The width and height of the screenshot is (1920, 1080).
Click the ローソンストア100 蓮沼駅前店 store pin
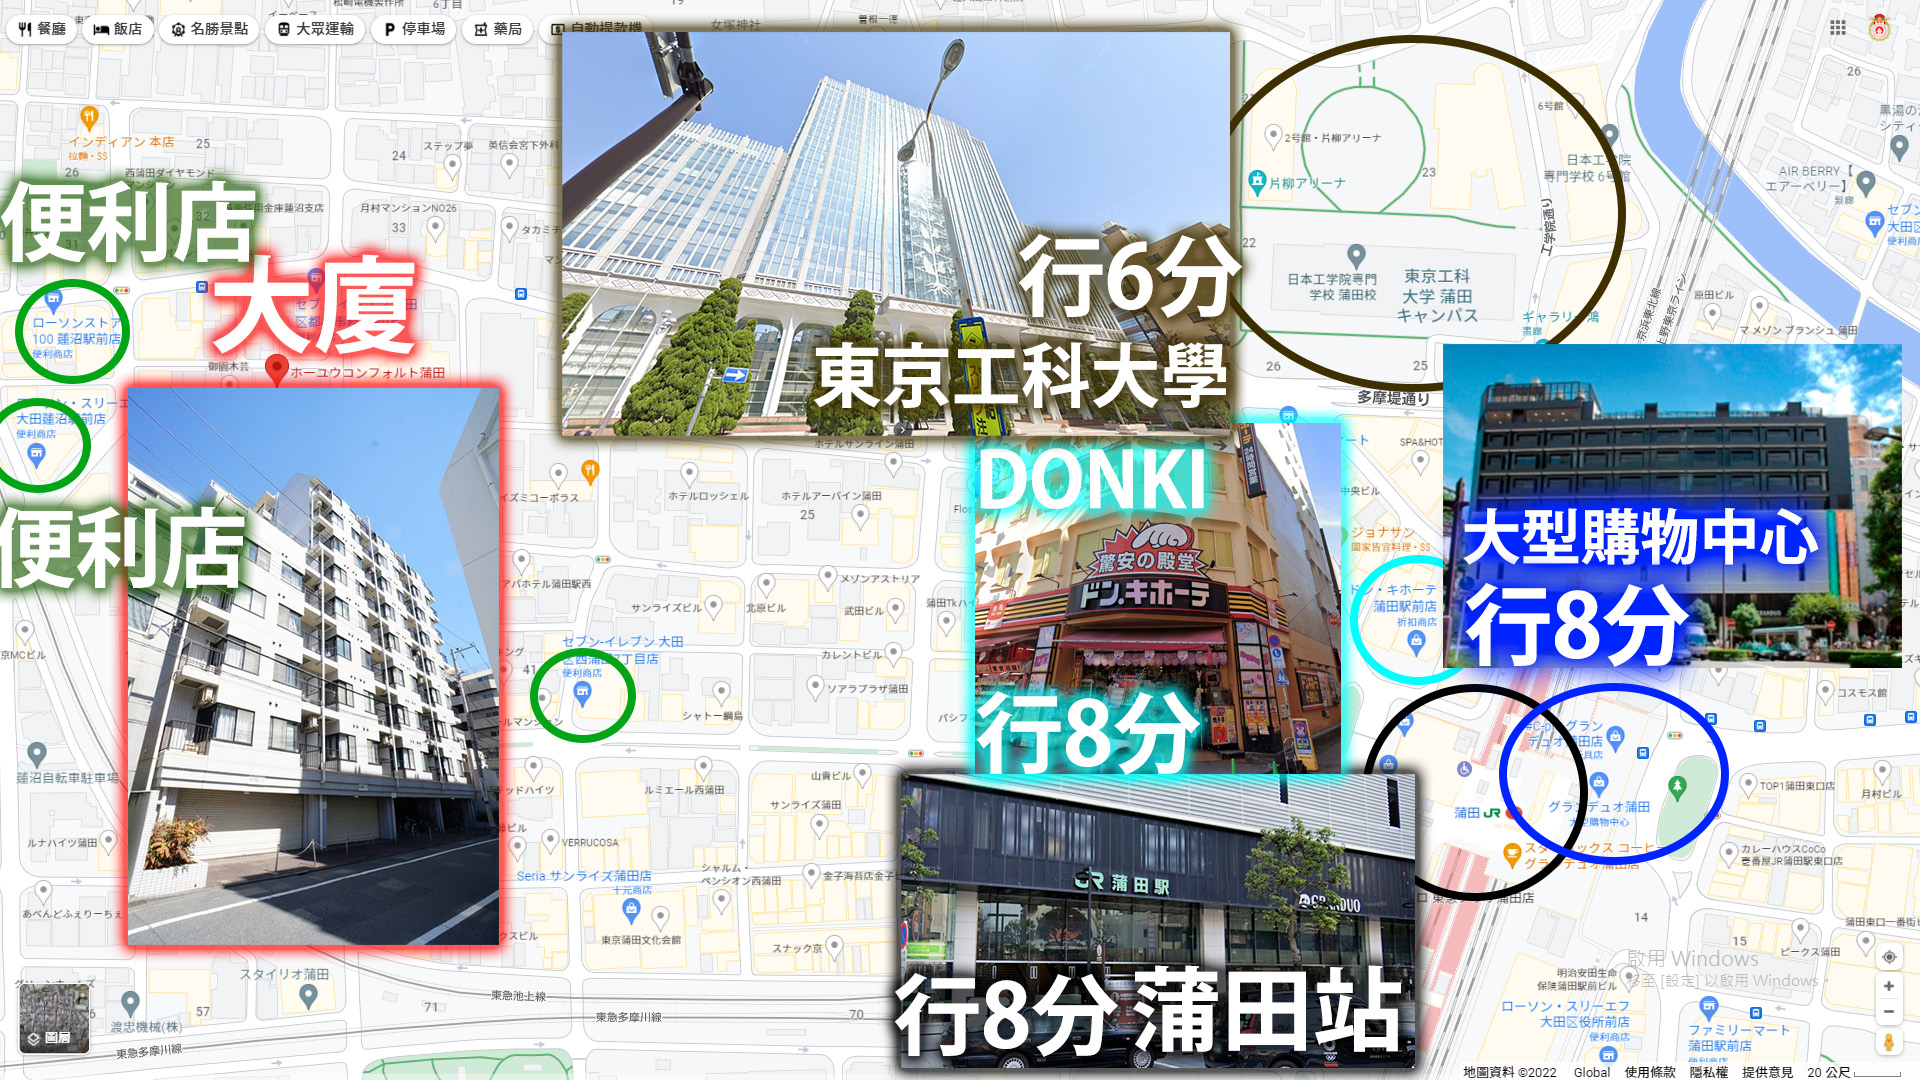coord(54,299)
